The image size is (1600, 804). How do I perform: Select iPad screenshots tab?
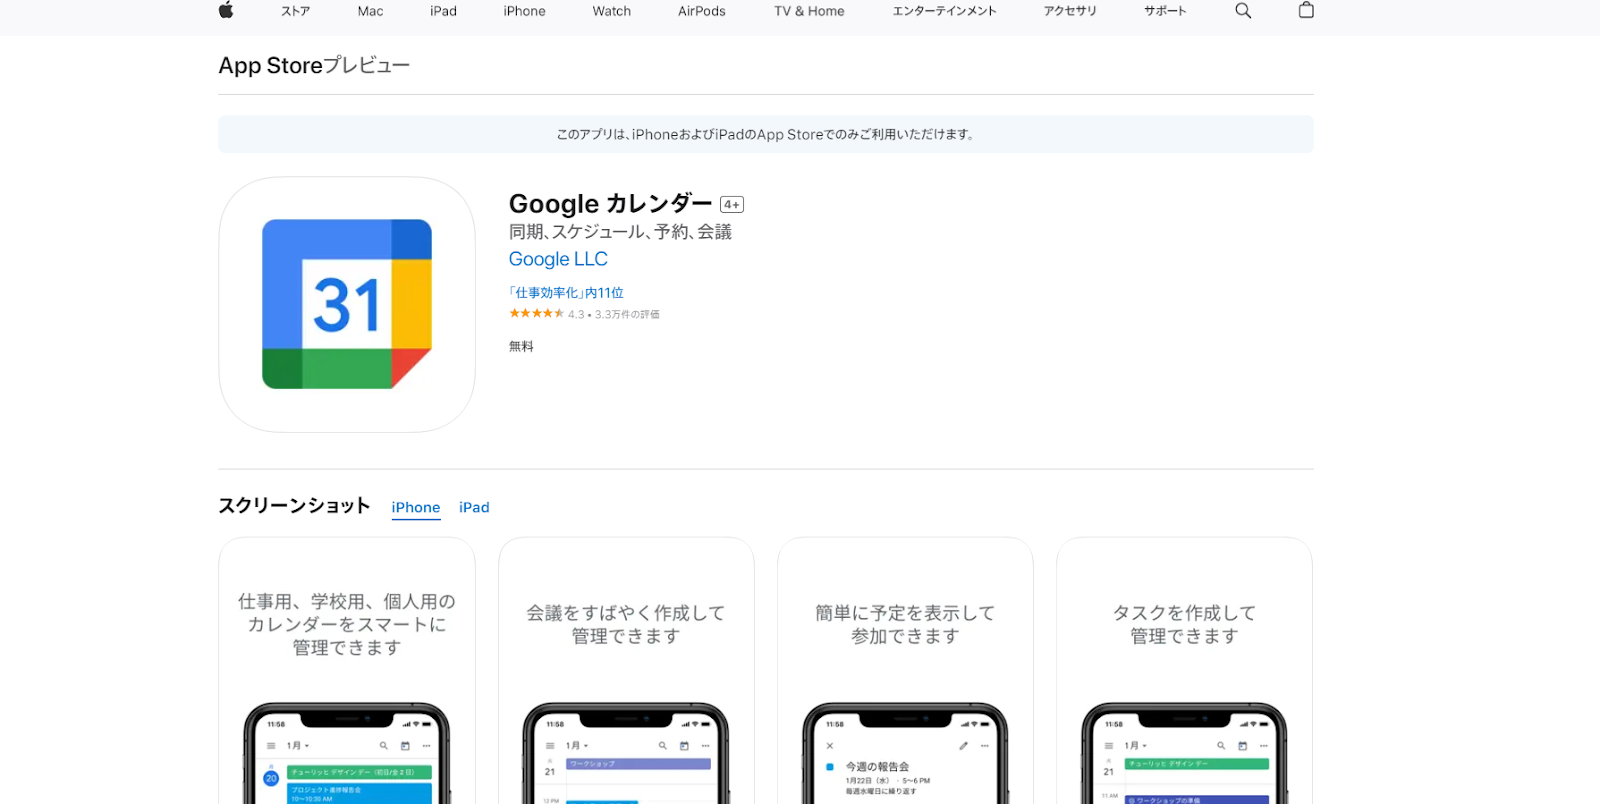click(x=474, y=508)
